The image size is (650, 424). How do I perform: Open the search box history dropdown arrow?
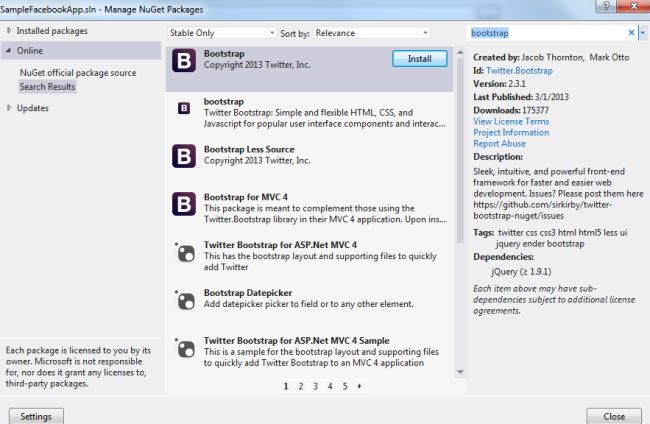pos(643,32)
